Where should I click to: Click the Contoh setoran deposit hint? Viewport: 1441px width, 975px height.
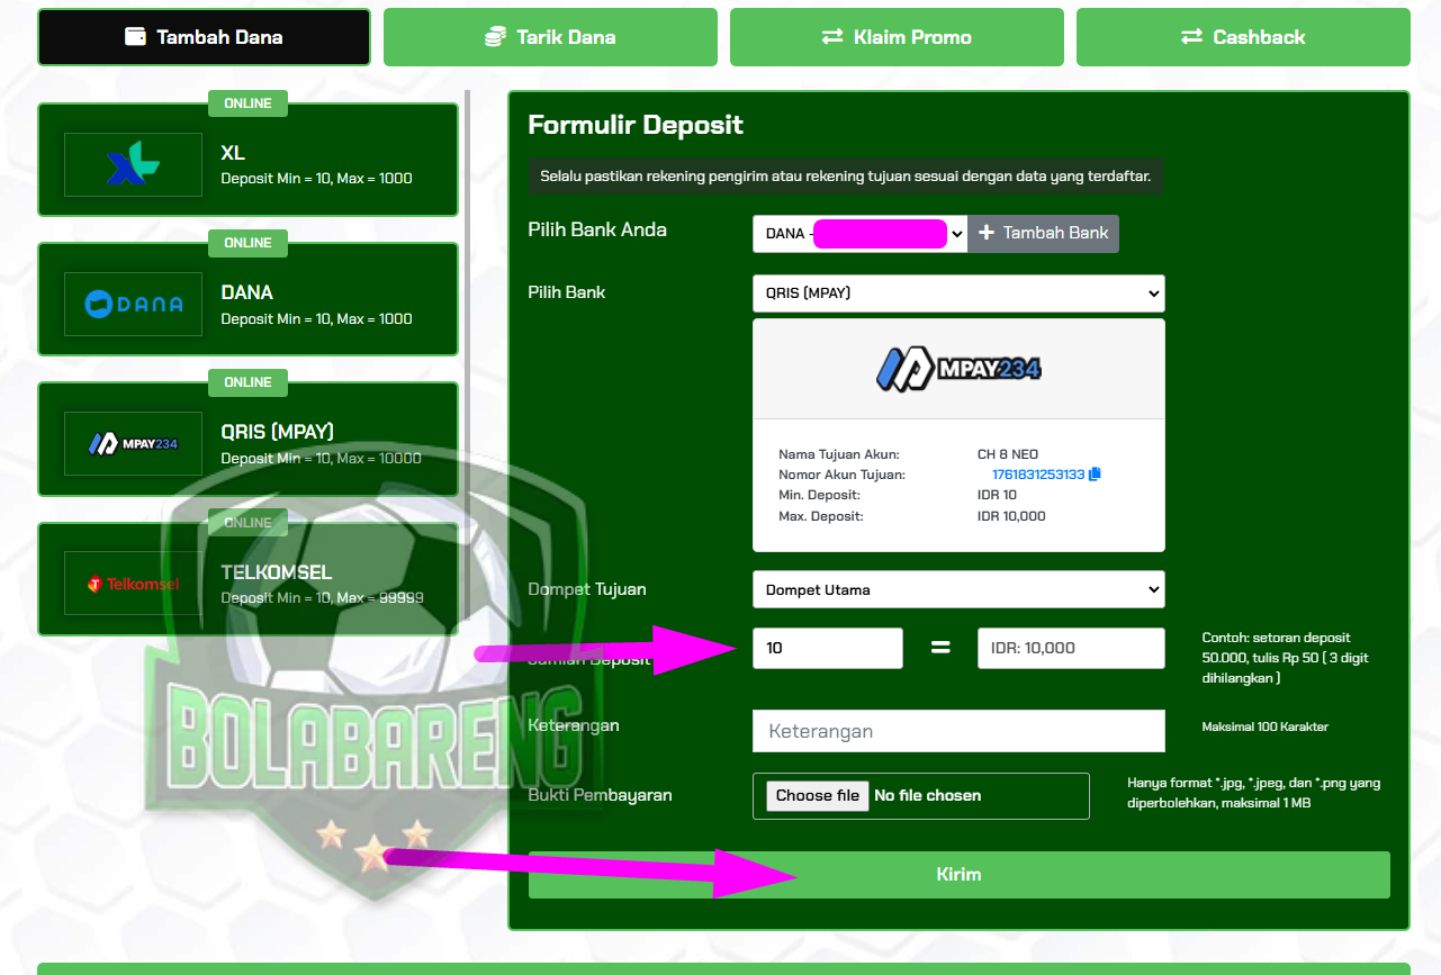click(x=1285, y=658)
